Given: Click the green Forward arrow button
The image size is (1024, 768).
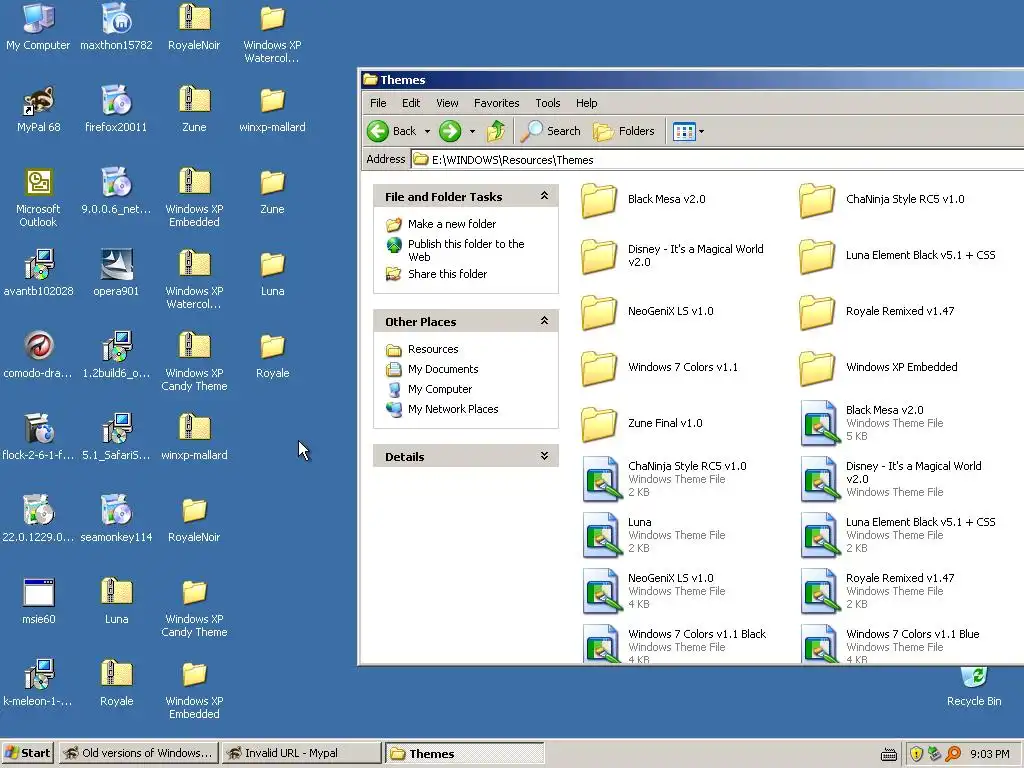Looking at the screenshot, I should (450, 131).
